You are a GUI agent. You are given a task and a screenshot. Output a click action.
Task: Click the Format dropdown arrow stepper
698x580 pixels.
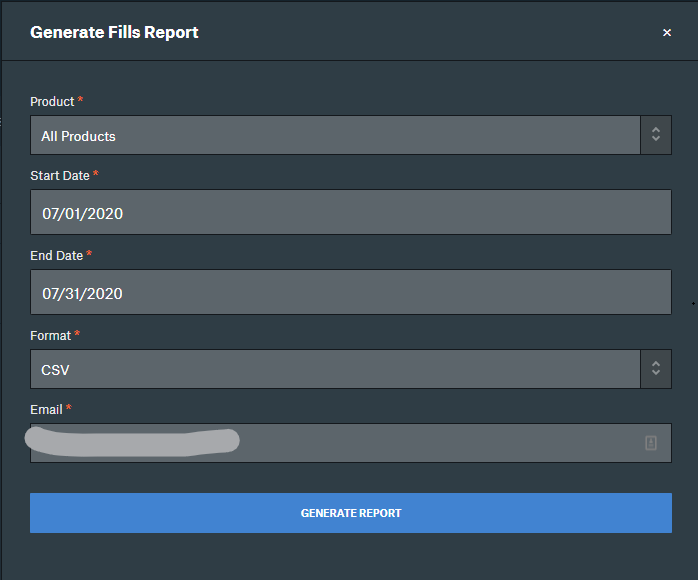point(656,369)
